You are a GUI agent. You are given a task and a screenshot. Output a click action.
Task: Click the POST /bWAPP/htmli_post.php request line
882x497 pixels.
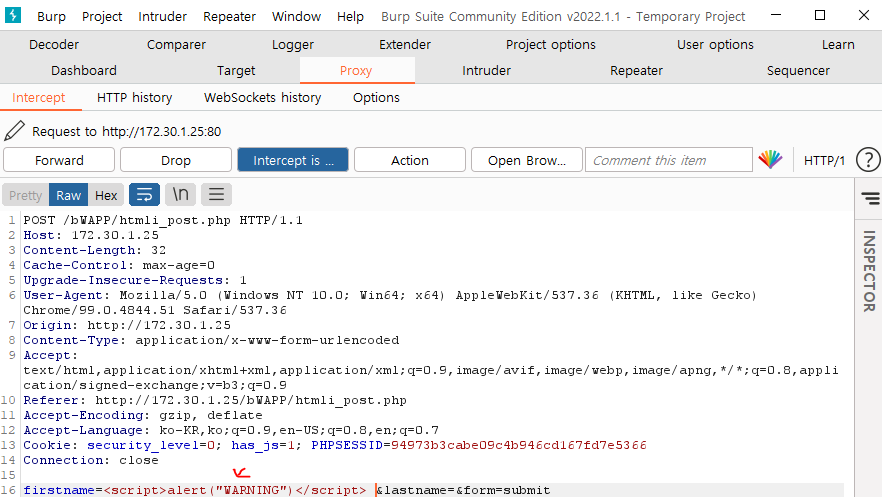click(x=163, y=220)
